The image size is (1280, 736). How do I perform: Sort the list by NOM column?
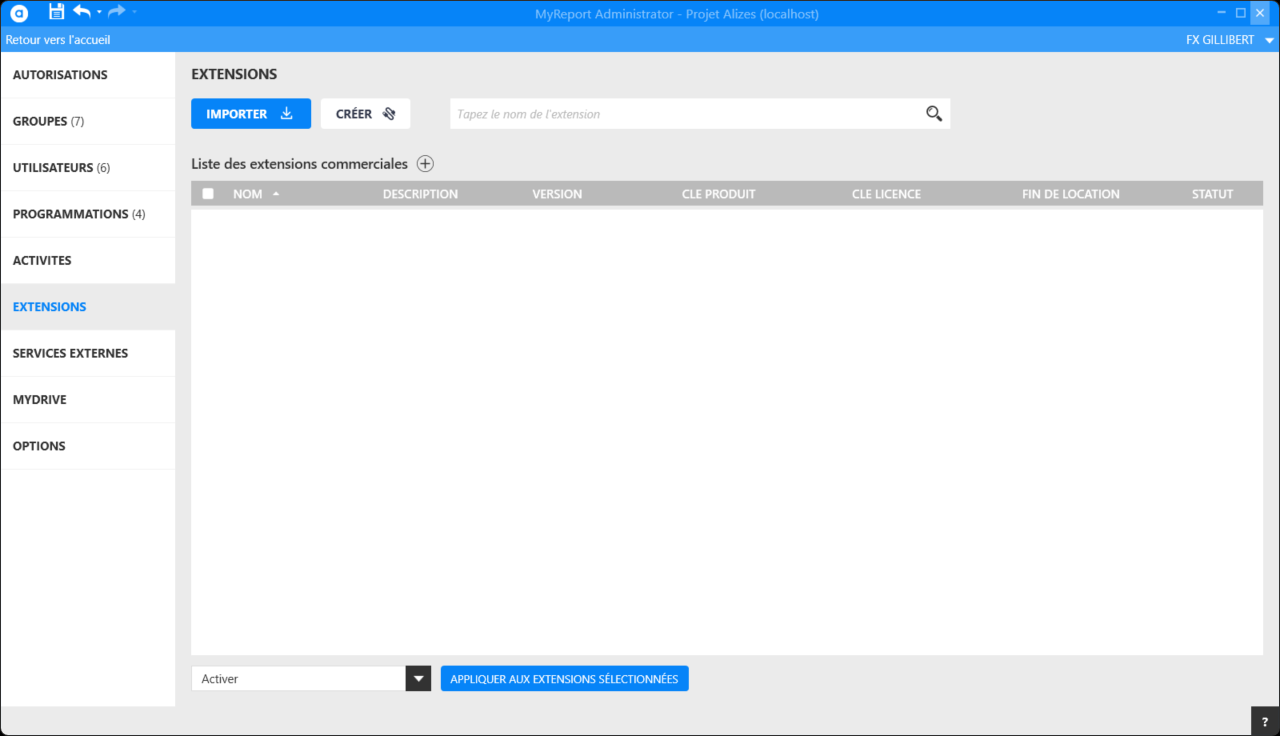[x=248, y=194]
